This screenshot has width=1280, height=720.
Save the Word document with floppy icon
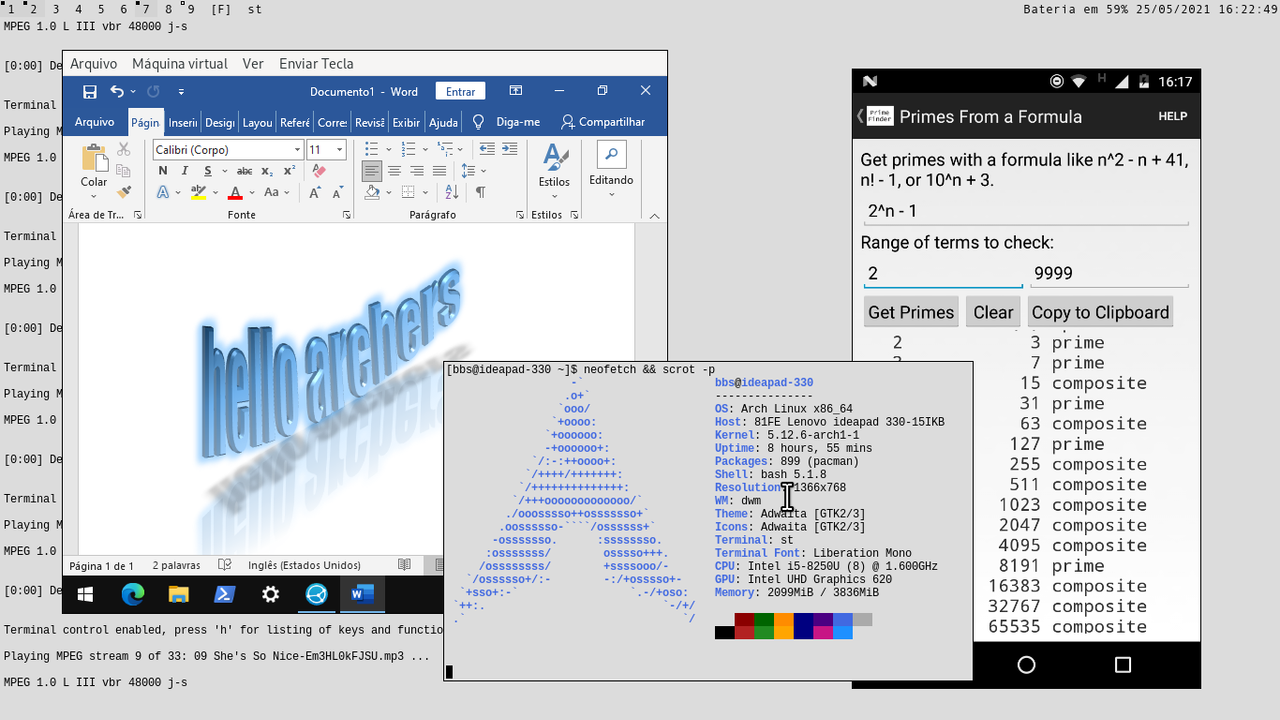tap(90, 92)
